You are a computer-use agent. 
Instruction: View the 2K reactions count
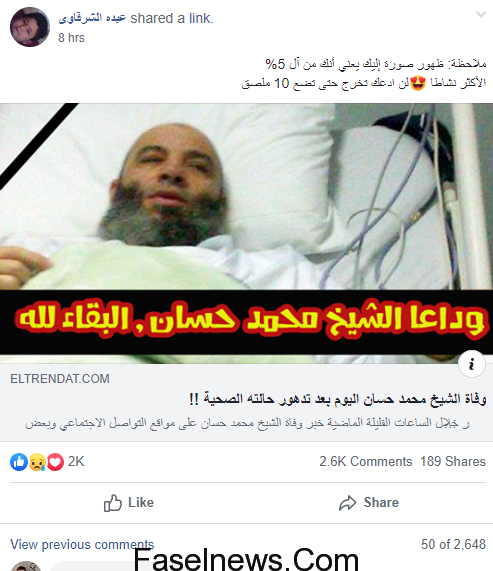76,461
